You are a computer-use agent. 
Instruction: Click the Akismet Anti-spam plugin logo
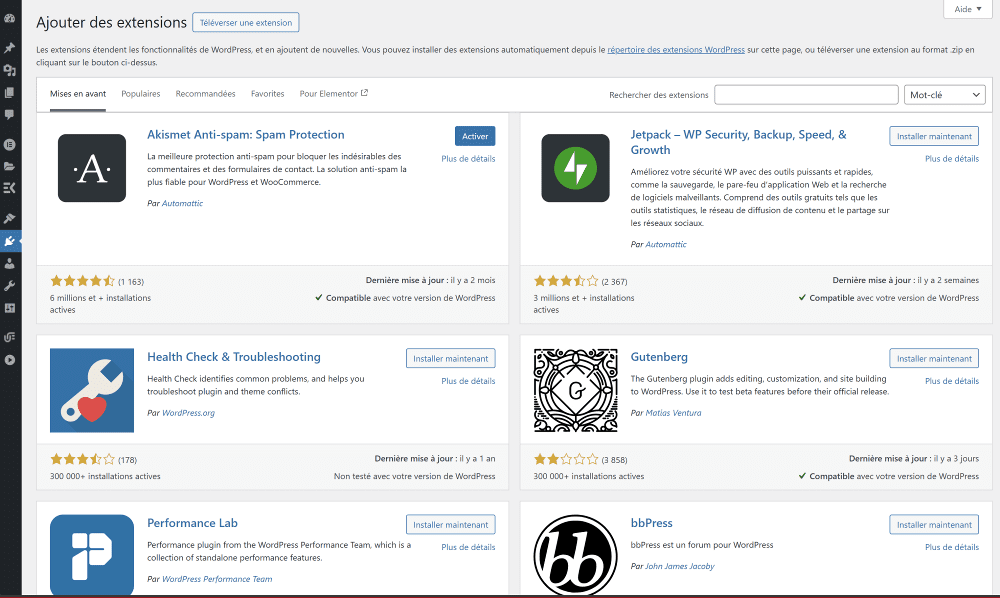(x=92, y=168)
